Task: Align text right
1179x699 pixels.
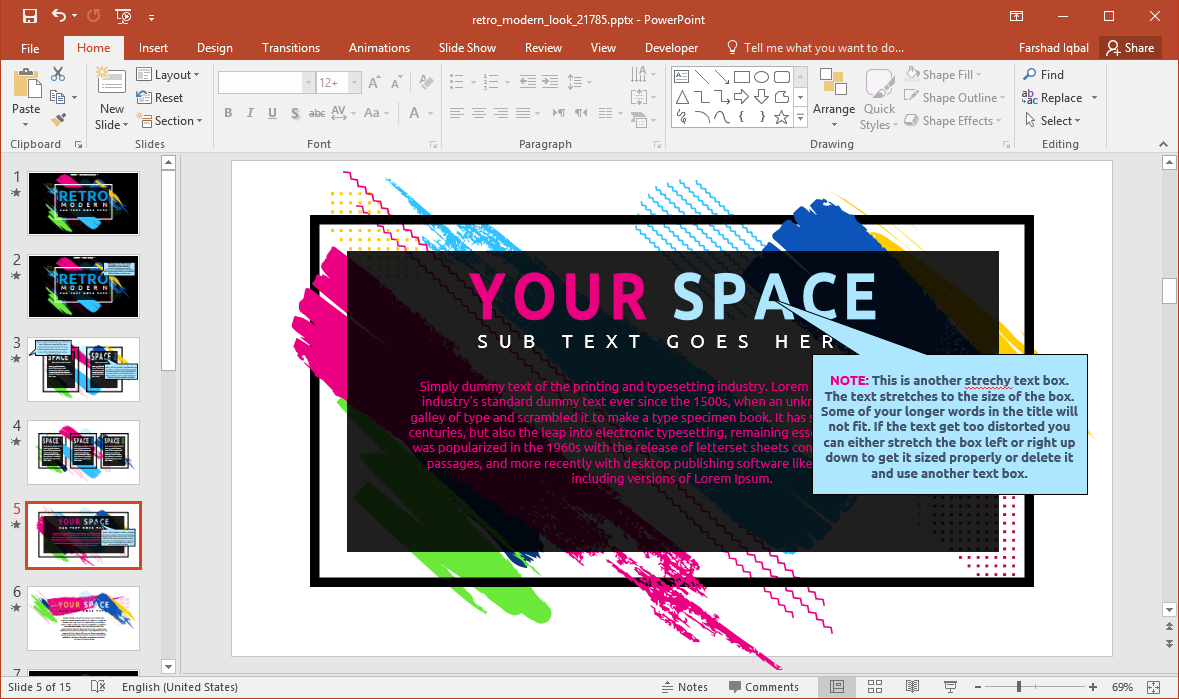Action: [502, 113]
